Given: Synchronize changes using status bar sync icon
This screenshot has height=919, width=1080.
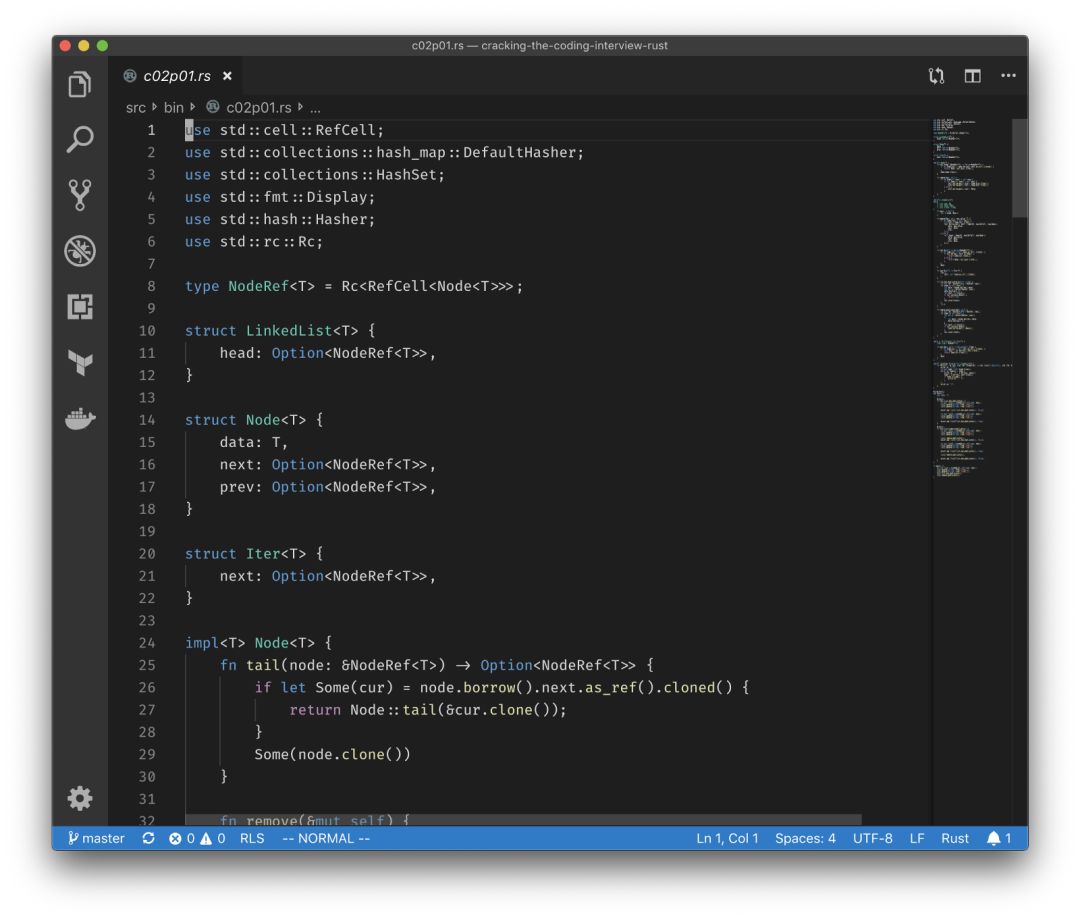Looking at the screenshot, I should [x=149, y=838].
